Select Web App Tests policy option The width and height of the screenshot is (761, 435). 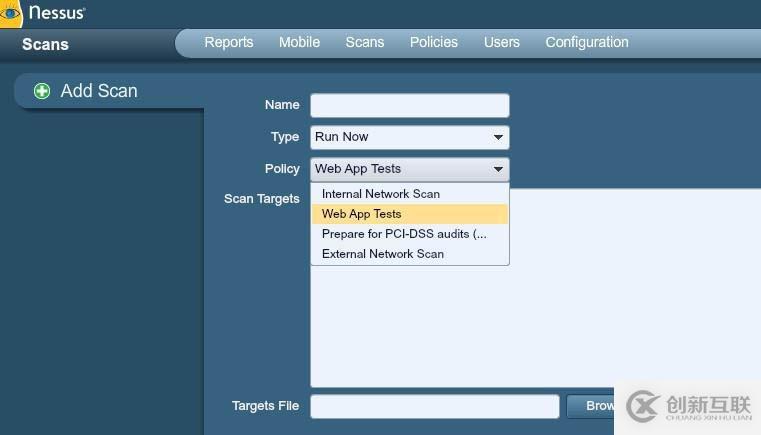(x=410, y=214)
